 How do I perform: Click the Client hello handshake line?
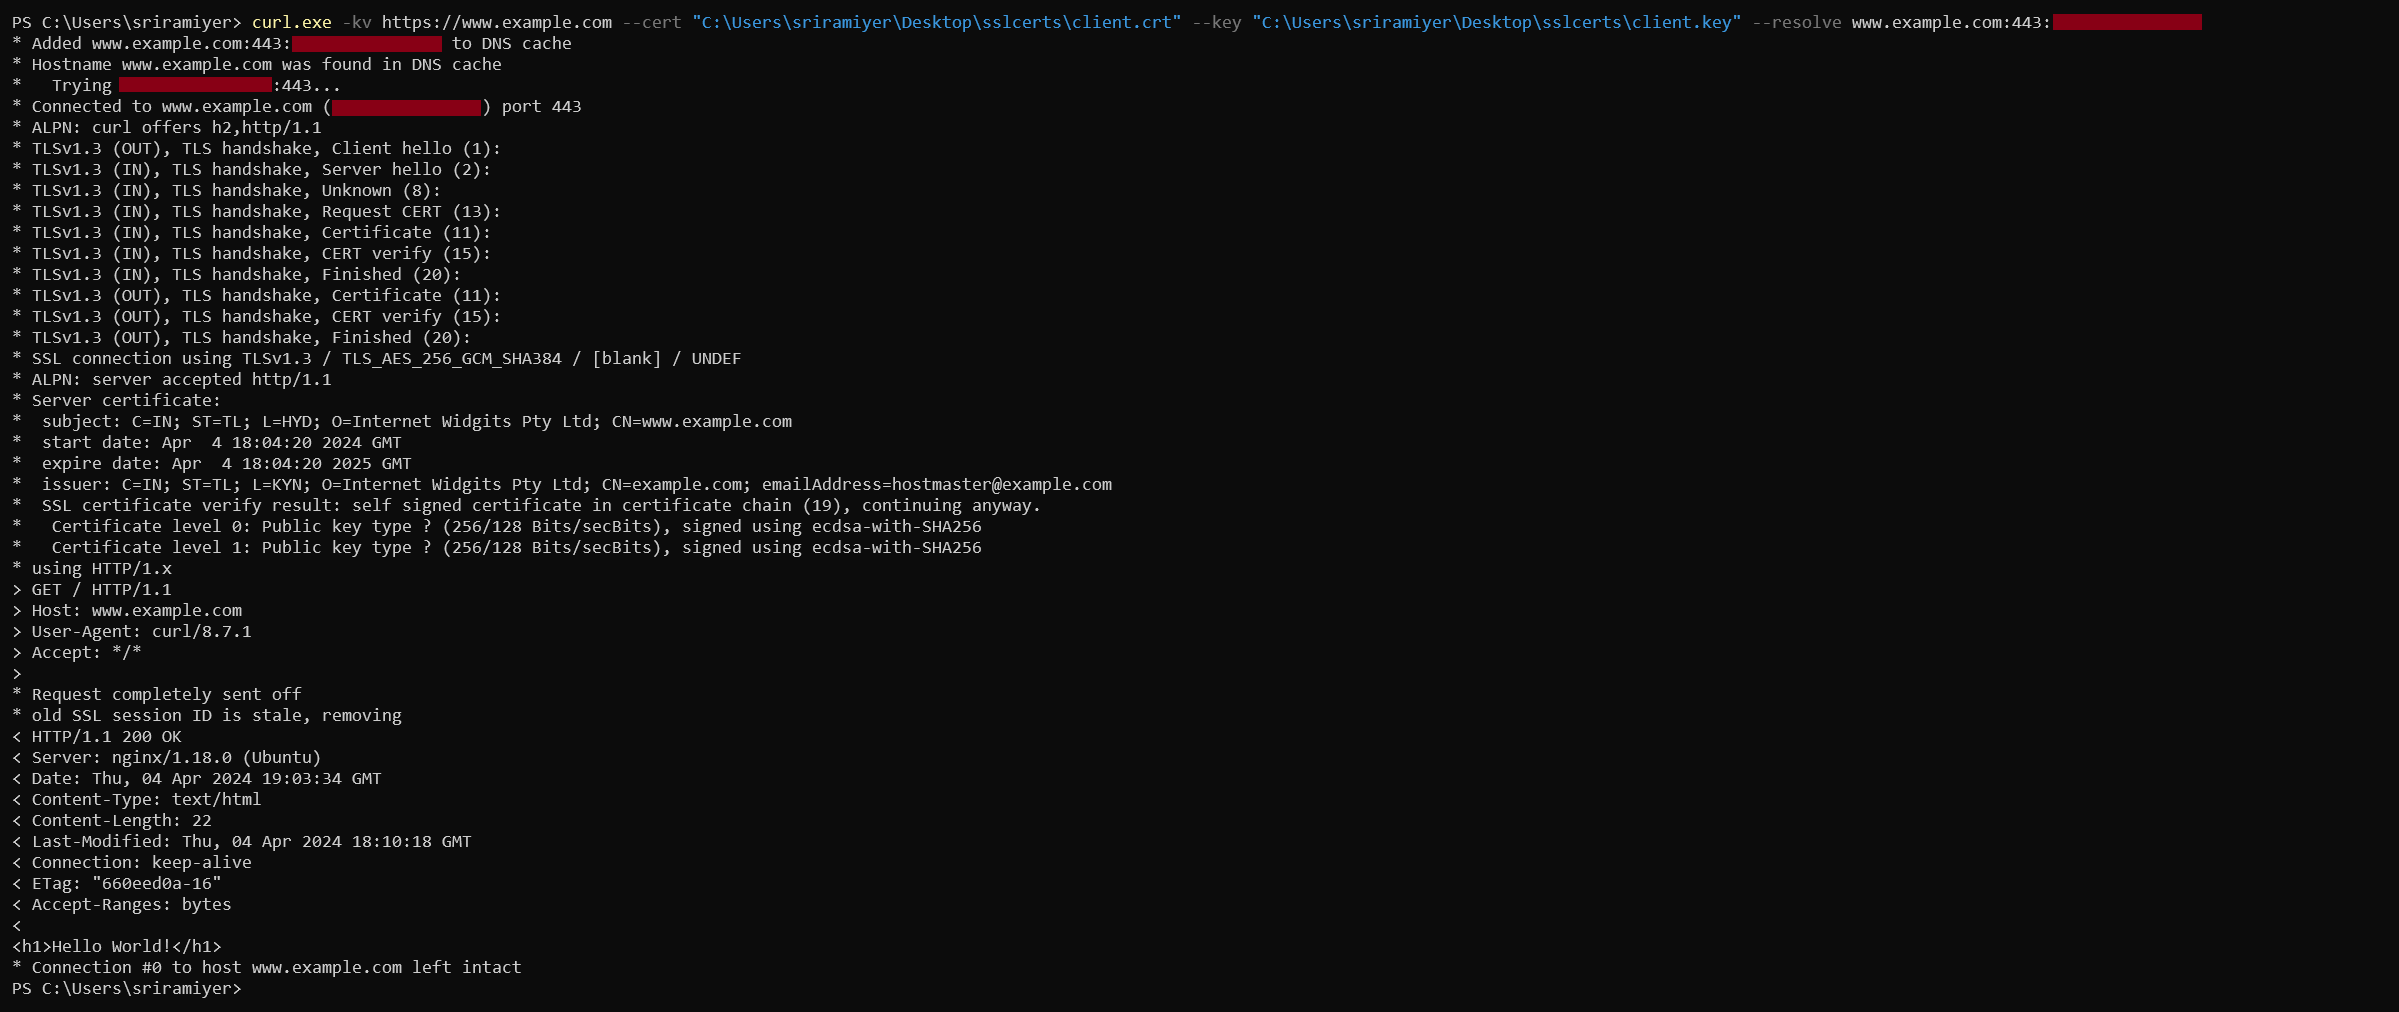(256, 148)
